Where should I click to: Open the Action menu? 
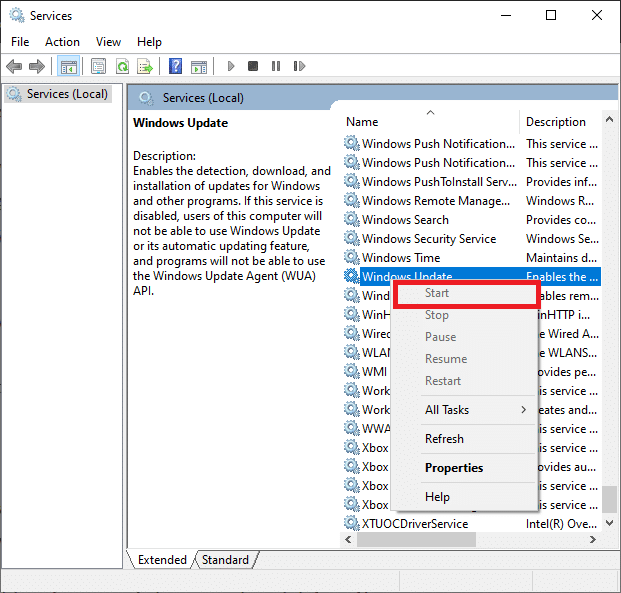click(x=62, y=42)
